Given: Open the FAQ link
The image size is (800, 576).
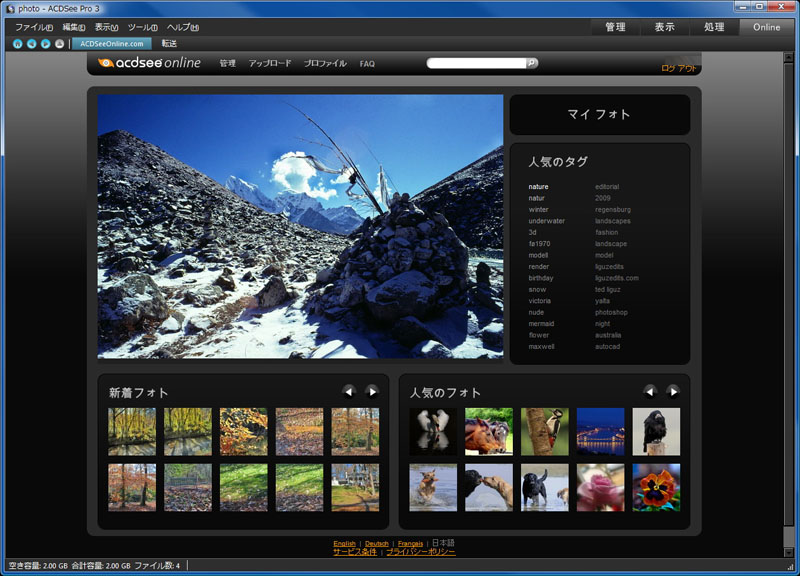Looking at the screenshot, I should click(367, 64).
